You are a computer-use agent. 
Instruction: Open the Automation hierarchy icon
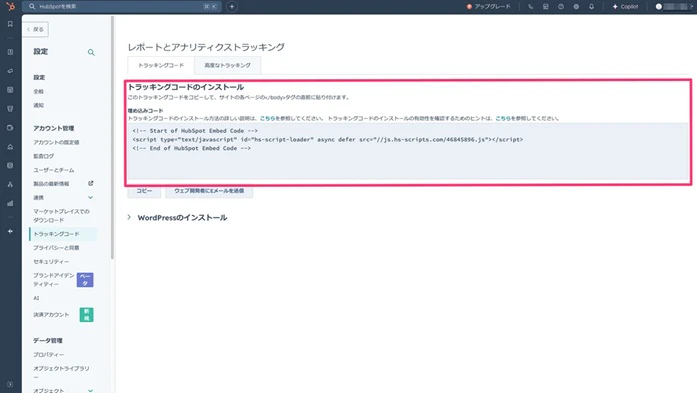point(10,184)
